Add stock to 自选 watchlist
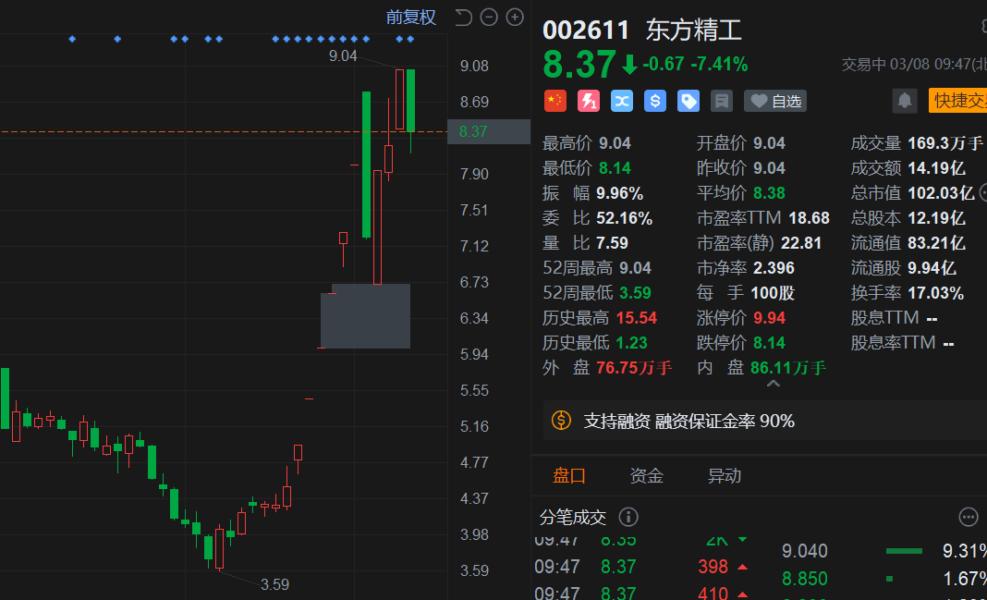Image resolution: width=987 pixels, height=600 pixels. (x=776, y=101)
